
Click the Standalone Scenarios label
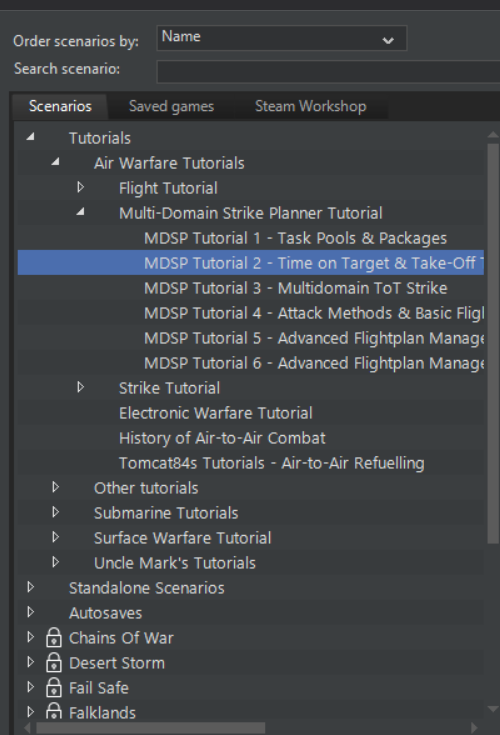tap(147, 588)
